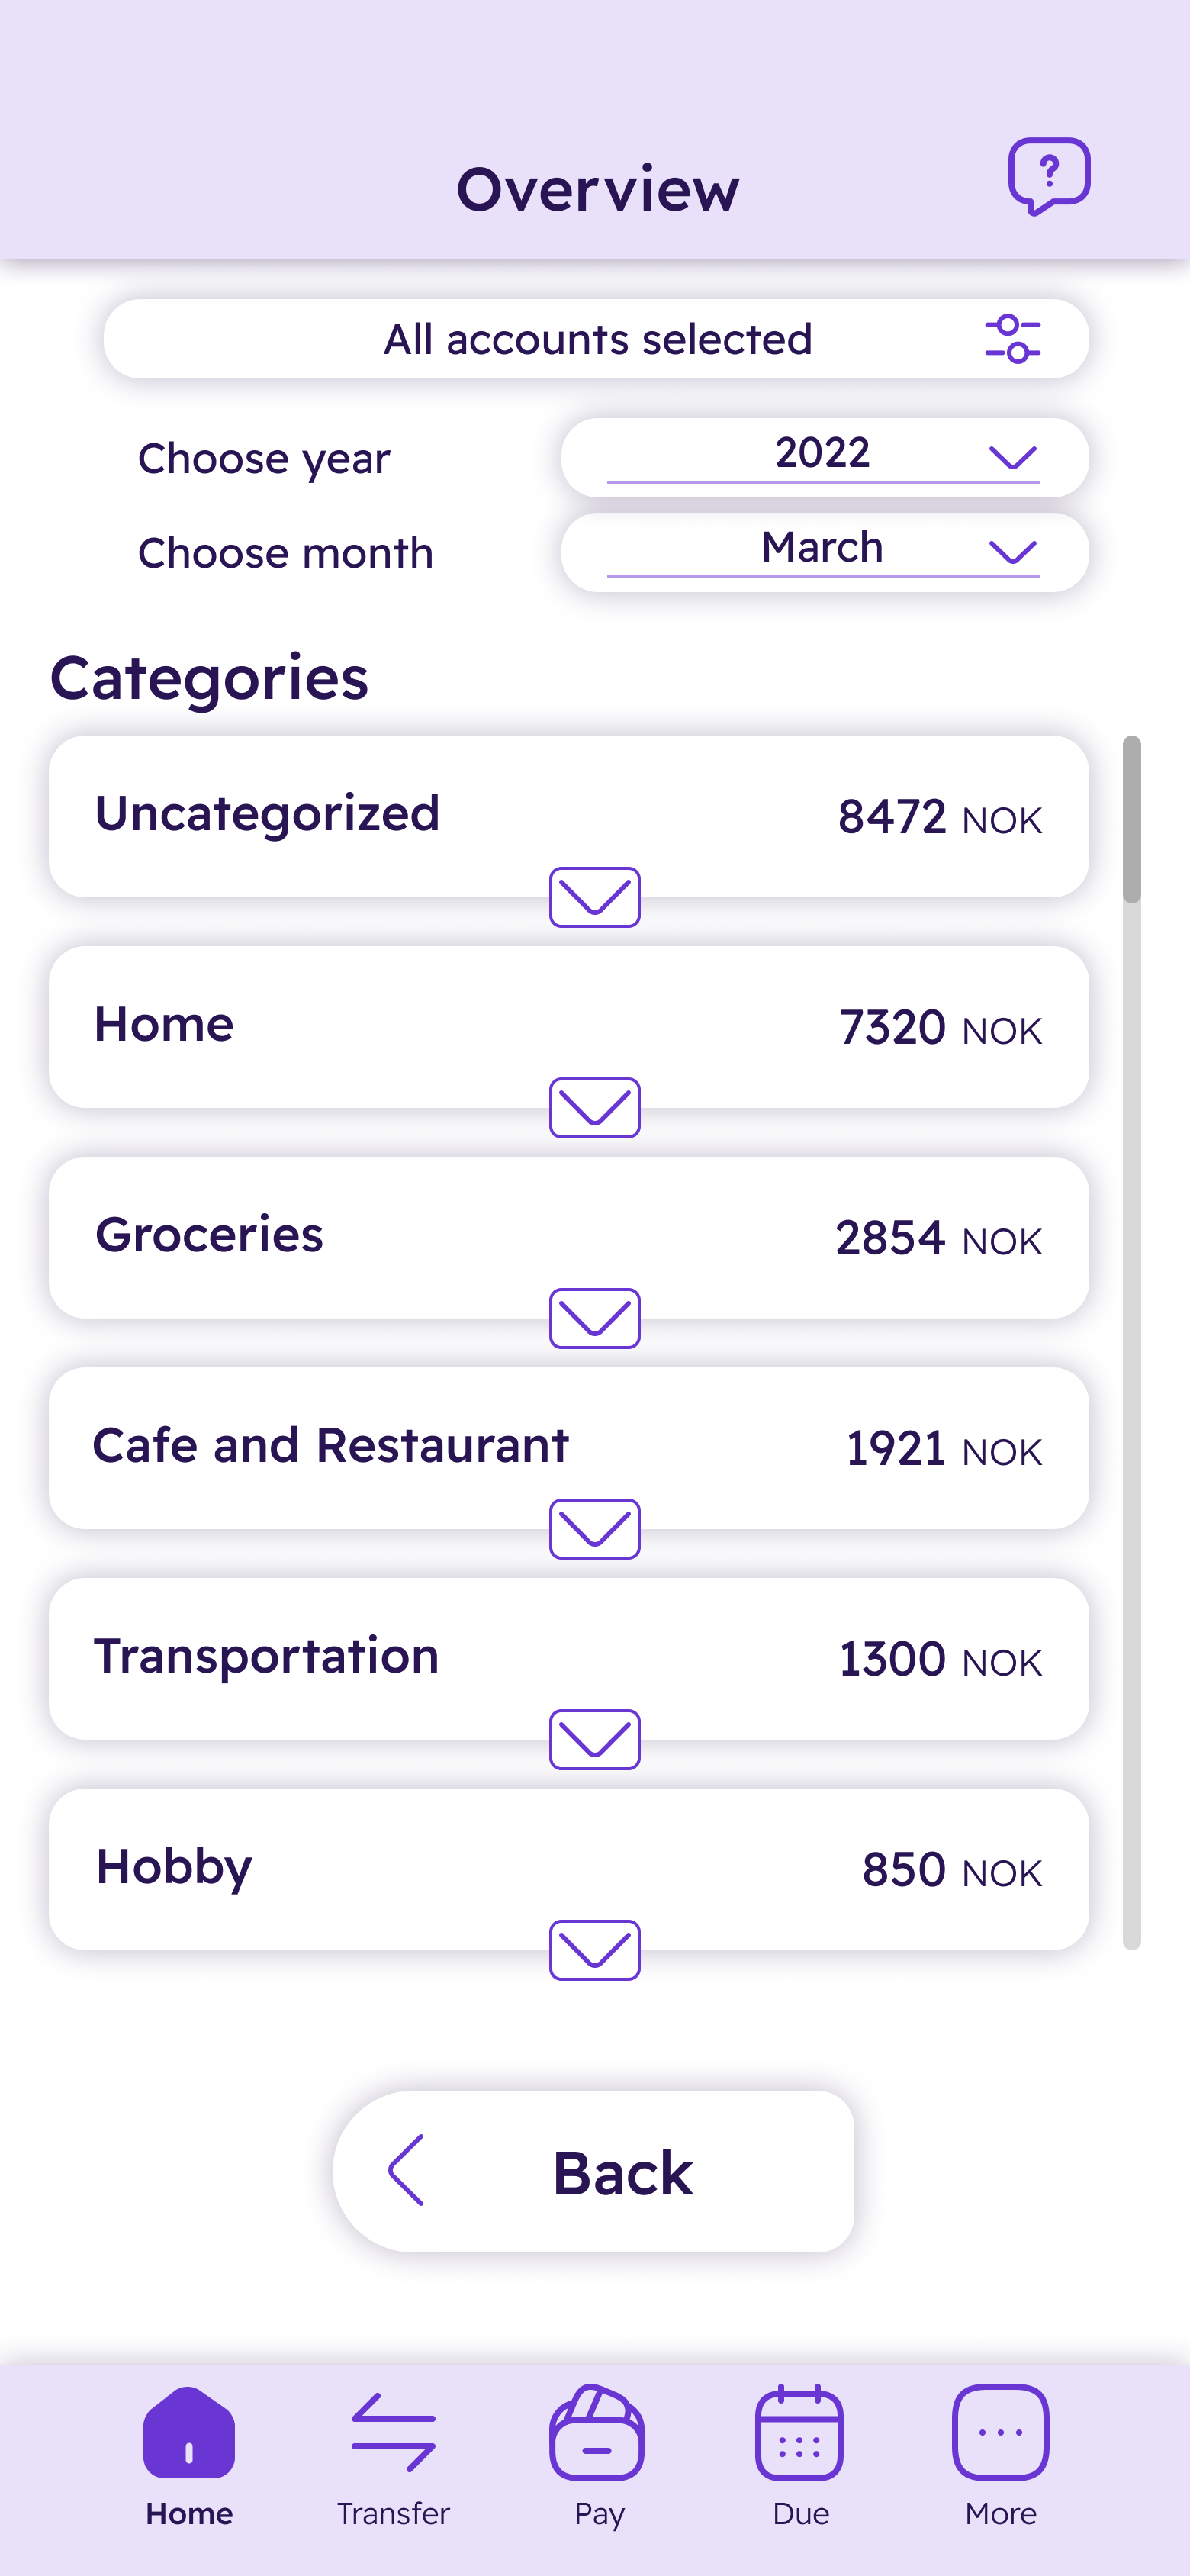
Task: Expand the Home category details
Action: [594, 1108]
